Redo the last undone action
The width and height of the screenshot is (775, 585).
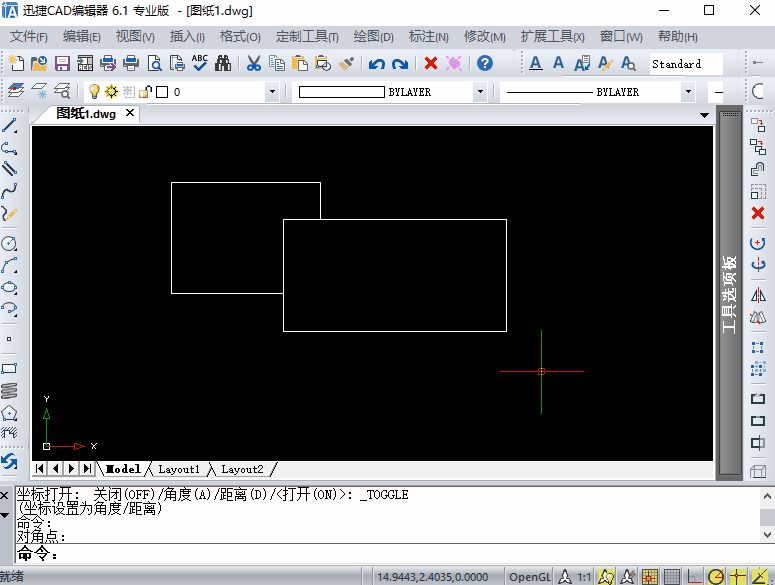[400, 64]
